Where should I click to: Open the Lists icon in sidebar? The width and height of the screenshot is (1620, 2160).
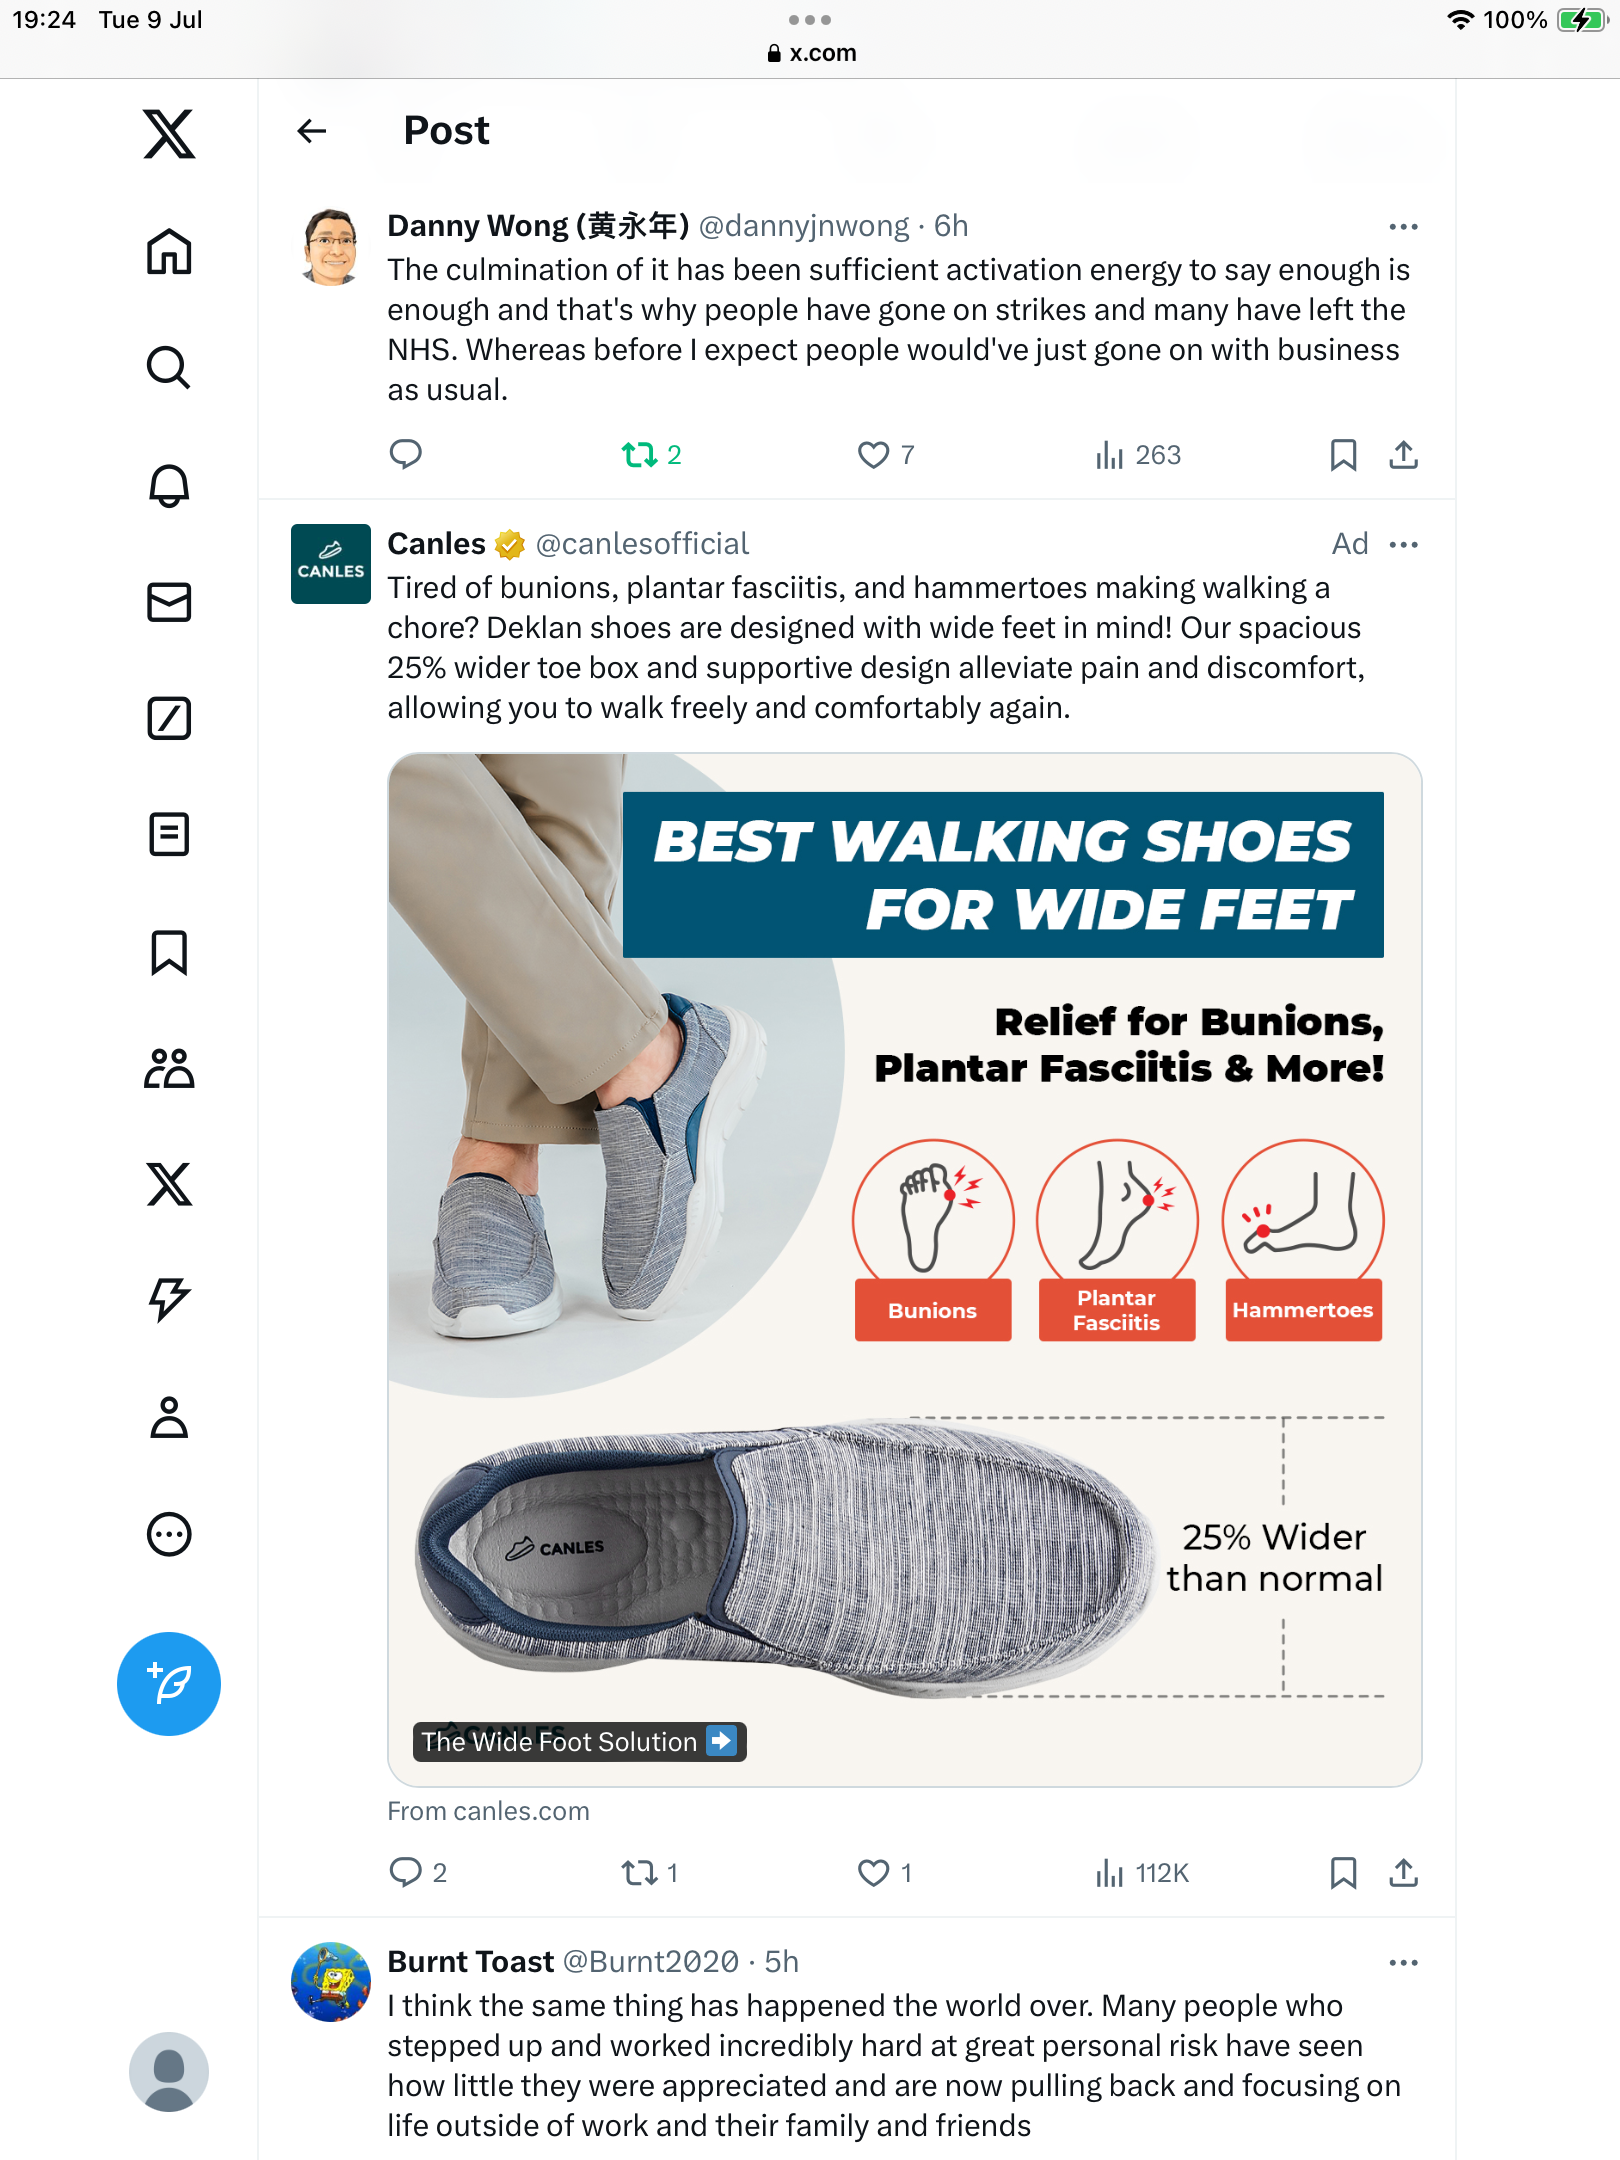click(169, 835)
